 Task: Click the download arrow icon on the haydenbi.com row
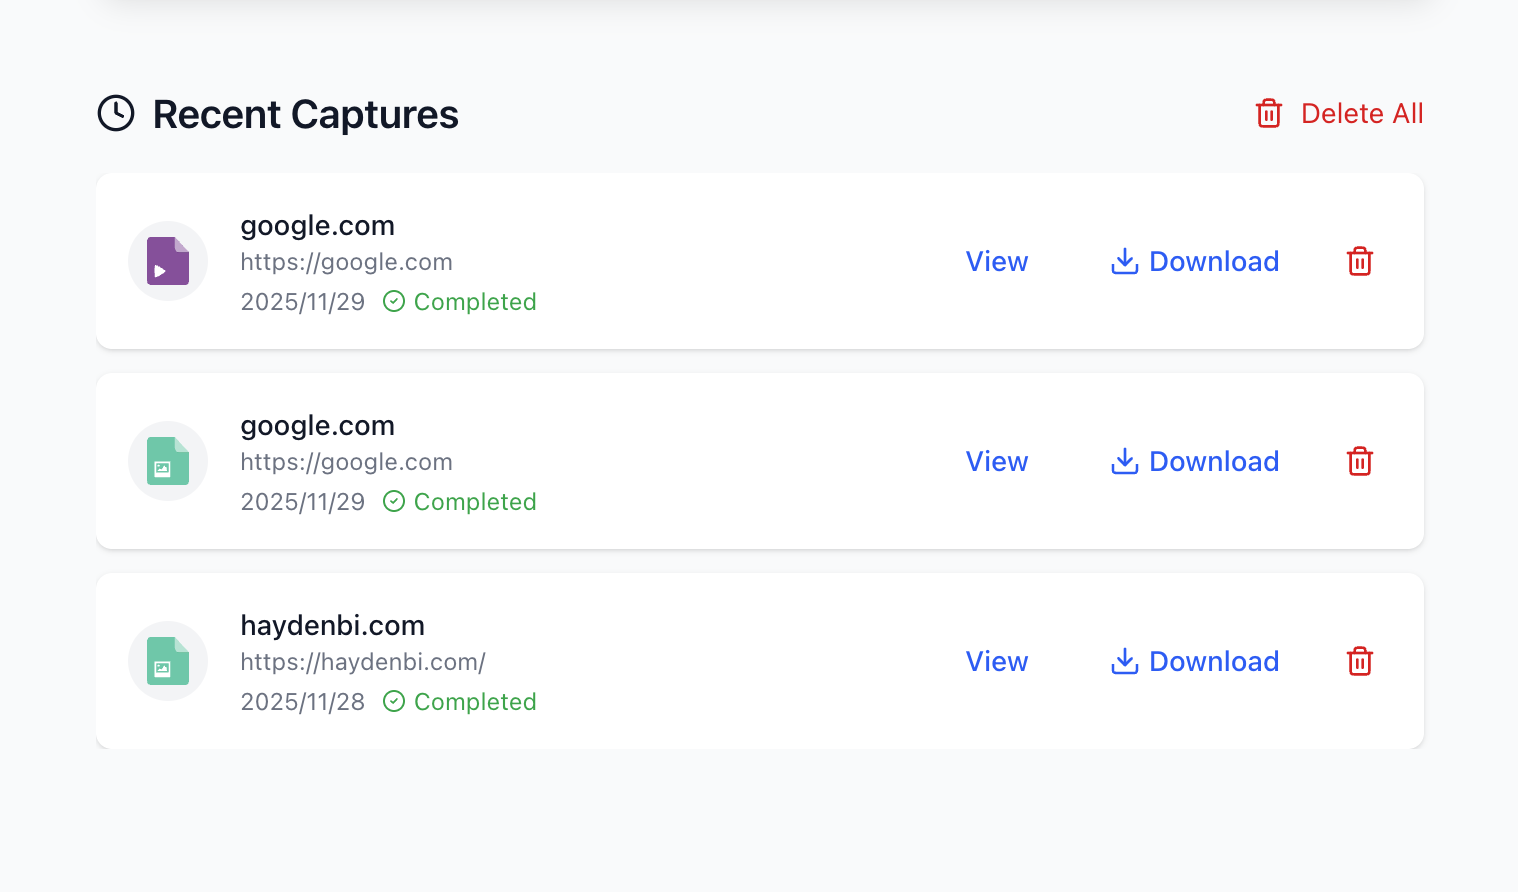point(1124,661)
